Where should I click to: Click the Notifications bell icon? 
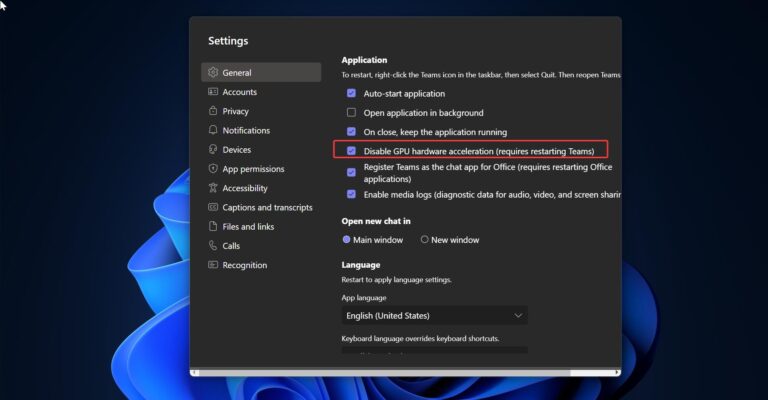tap(213, 130)
